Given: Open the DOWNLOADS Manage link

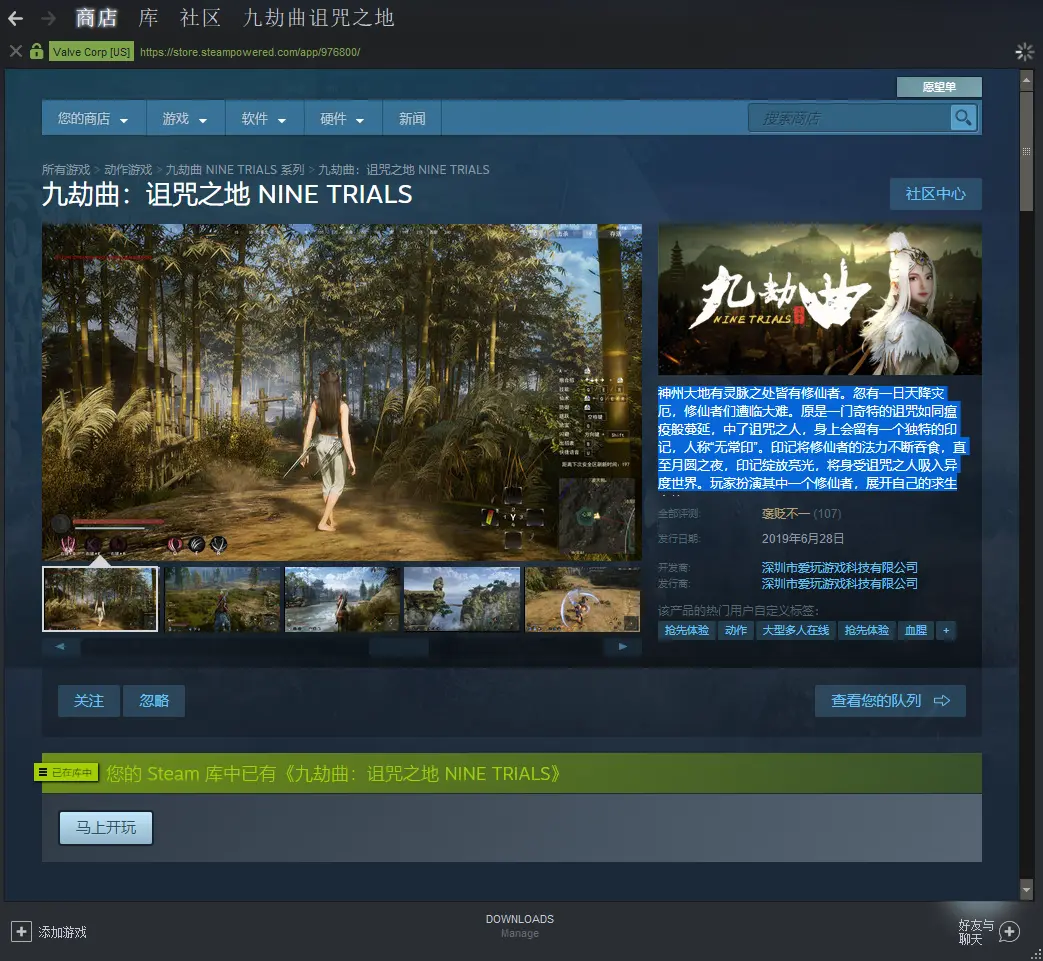Looking at the screenshot, I should pyautogui.click(x=520, y=926).
